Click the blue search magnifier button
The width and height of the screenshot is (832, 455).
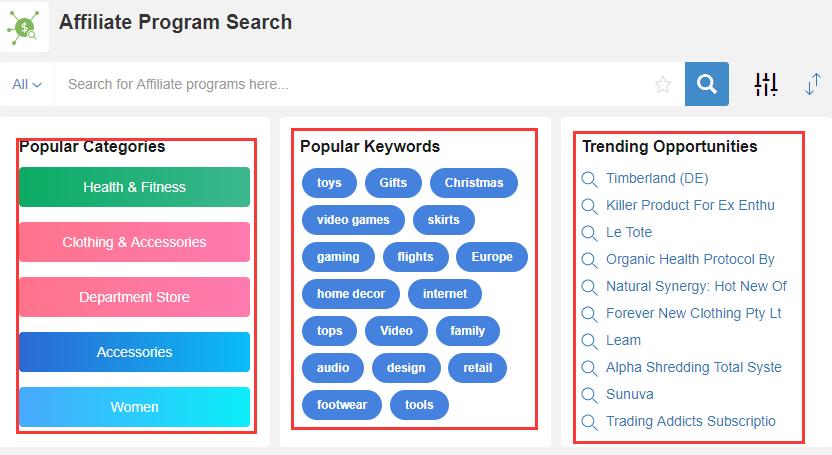tap(706, 84)
